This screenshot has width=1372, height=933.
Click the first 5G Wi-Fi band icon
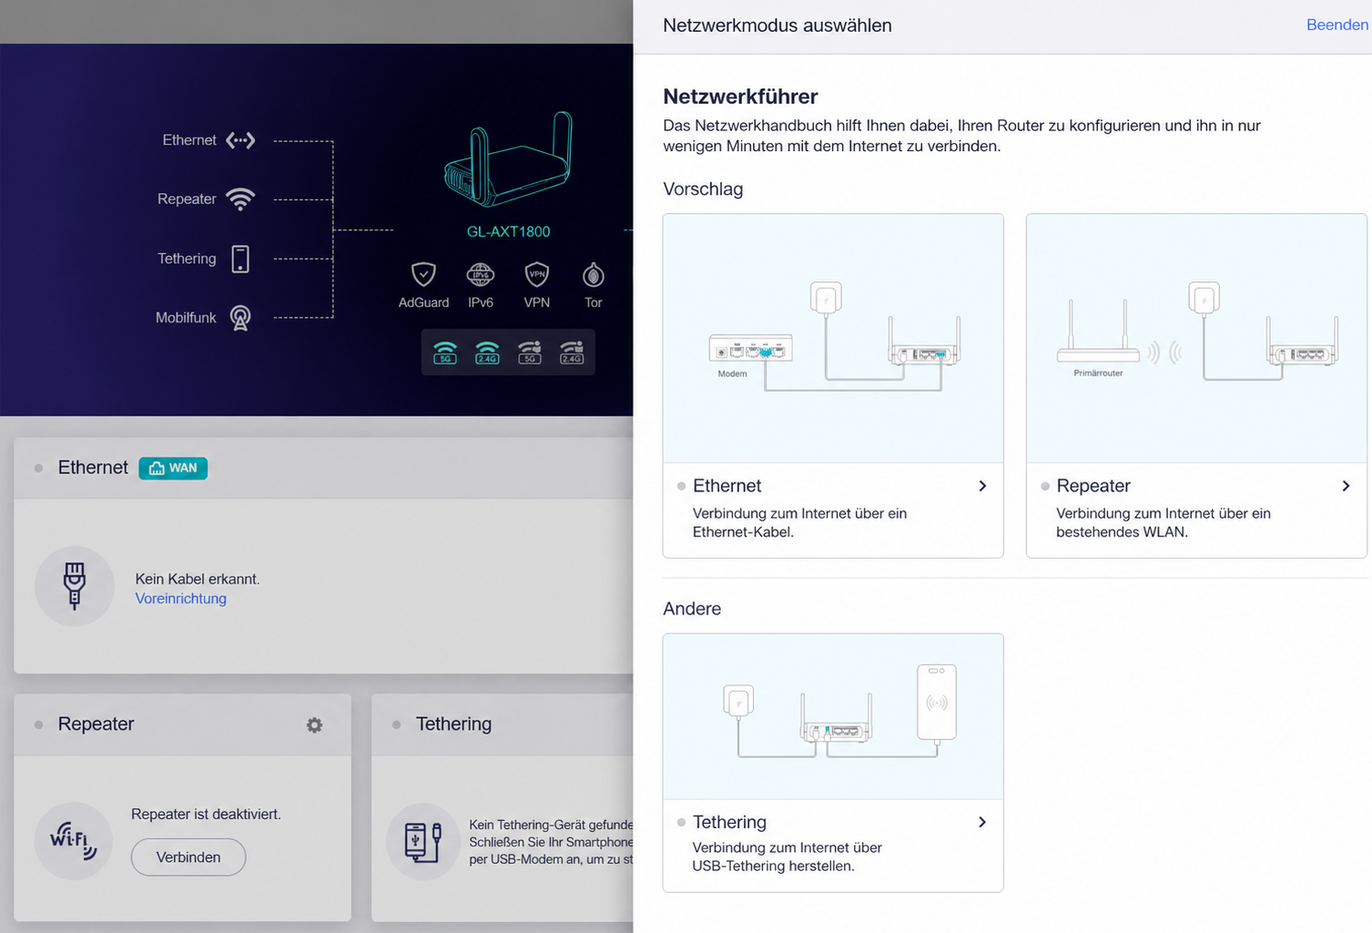[x=445, y=352]
